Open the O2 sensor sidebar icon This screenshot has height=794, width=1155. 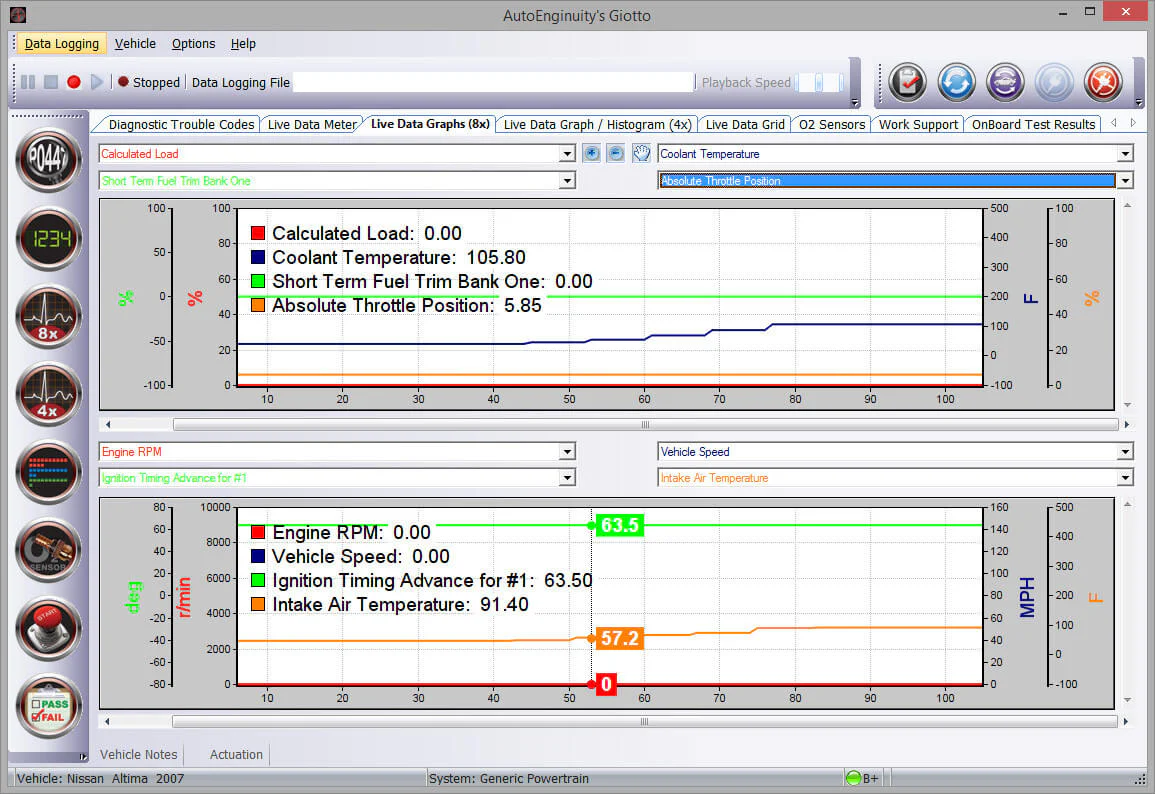pos(49,550)
